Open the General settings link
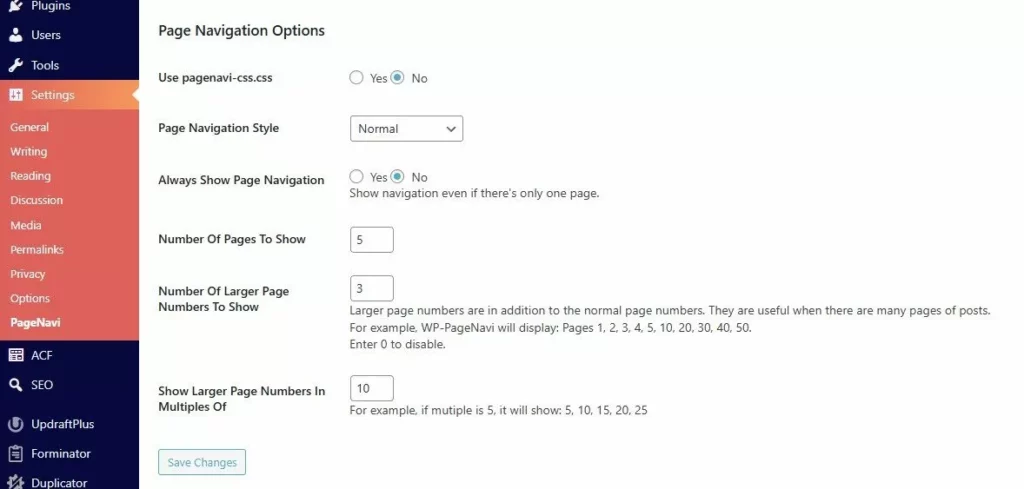This screenshot has height=489, width=1024. tap(29, 128)
